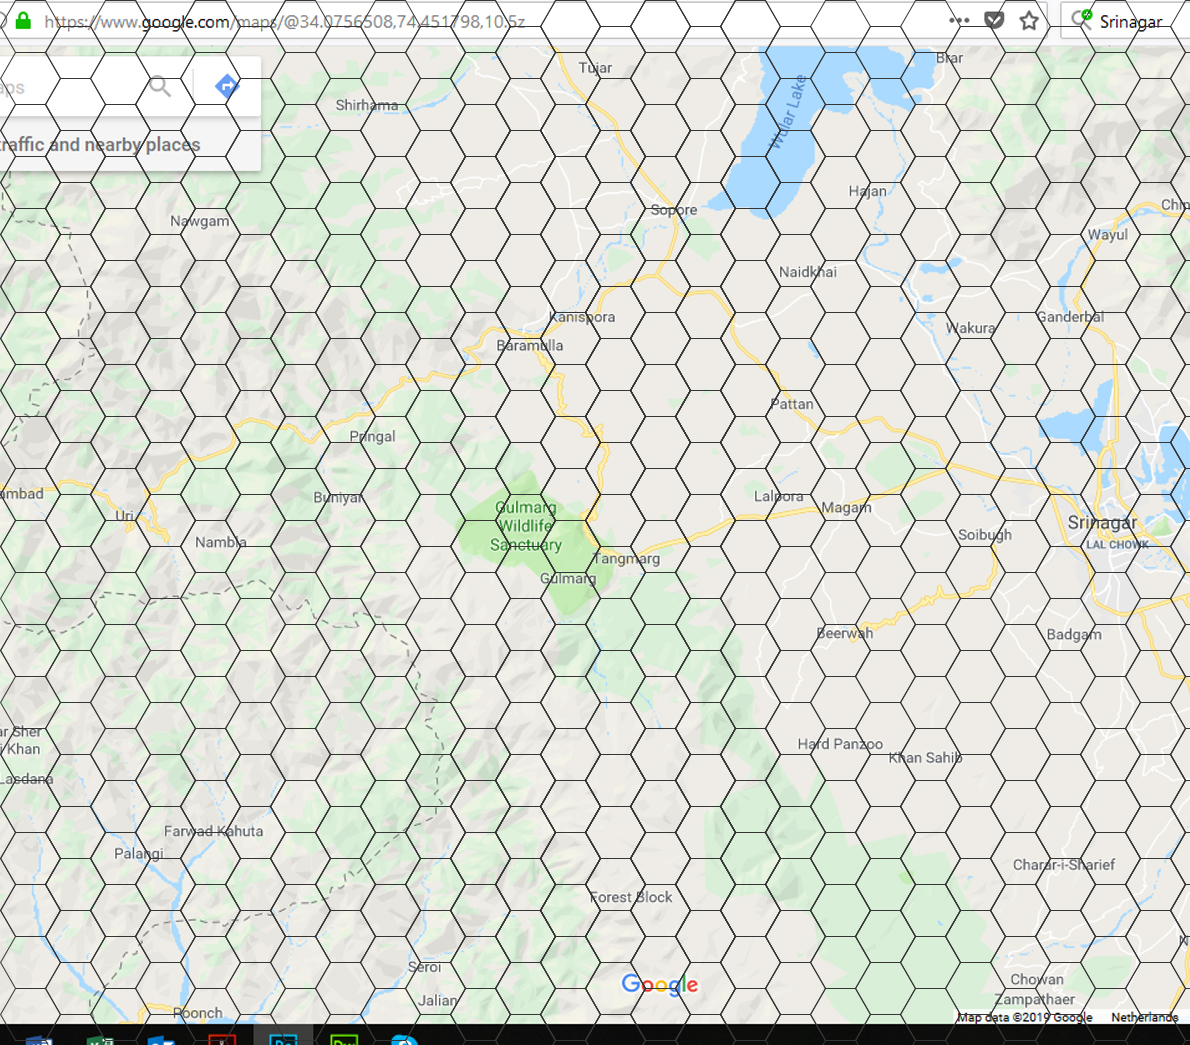Open Excel from the taskbar
The image size is (1190, 1045).
(x=100, y=1039)
